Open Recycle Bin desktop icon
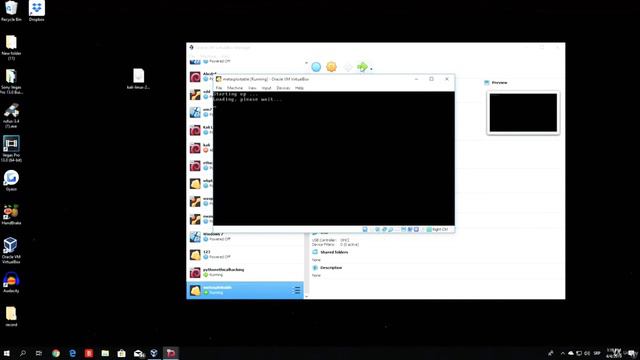640x360 pixels. 11,11
